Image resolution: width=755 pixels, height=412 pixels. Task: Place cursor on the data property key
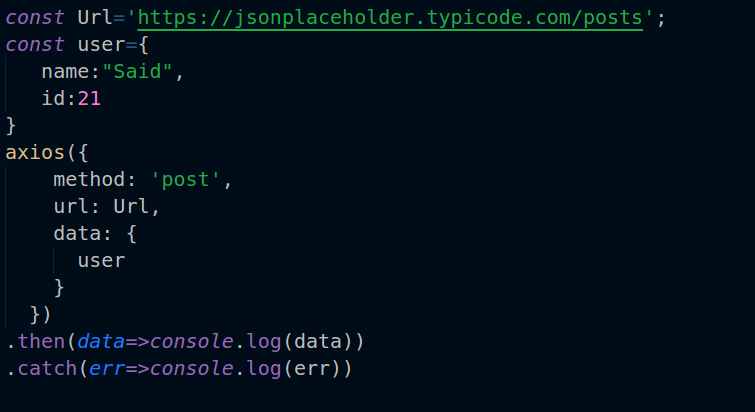pyautogui.click(x=76, y=234)
